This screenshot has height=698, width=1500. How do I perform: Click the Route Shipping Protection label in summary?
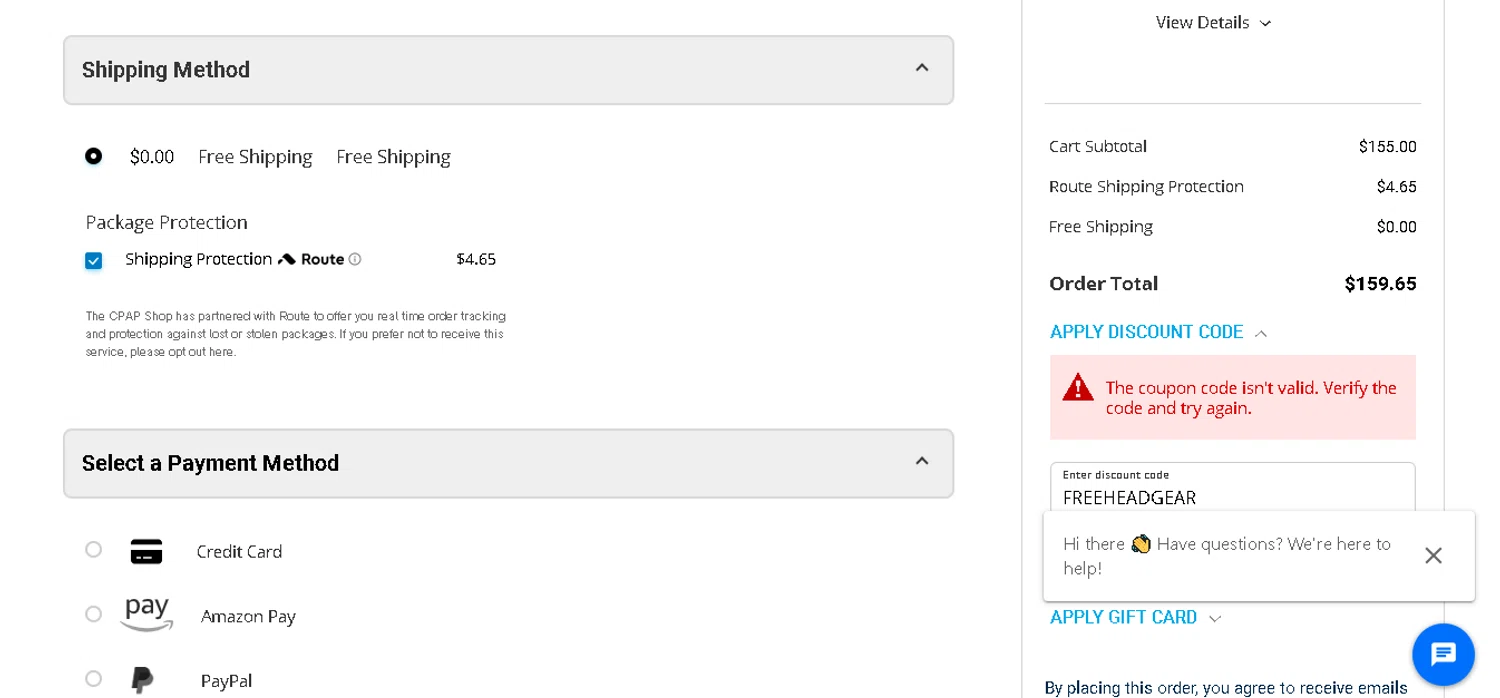(1146, 187)
